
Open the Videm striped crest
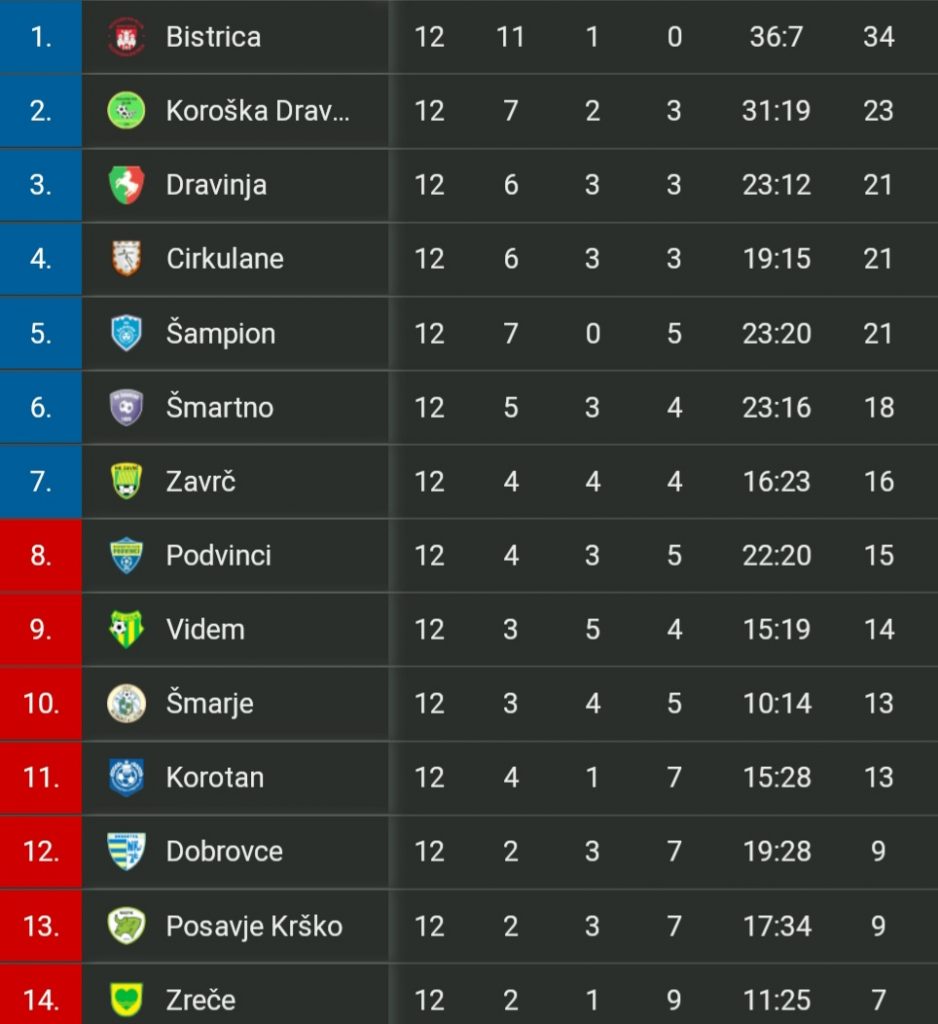(125, 629)
